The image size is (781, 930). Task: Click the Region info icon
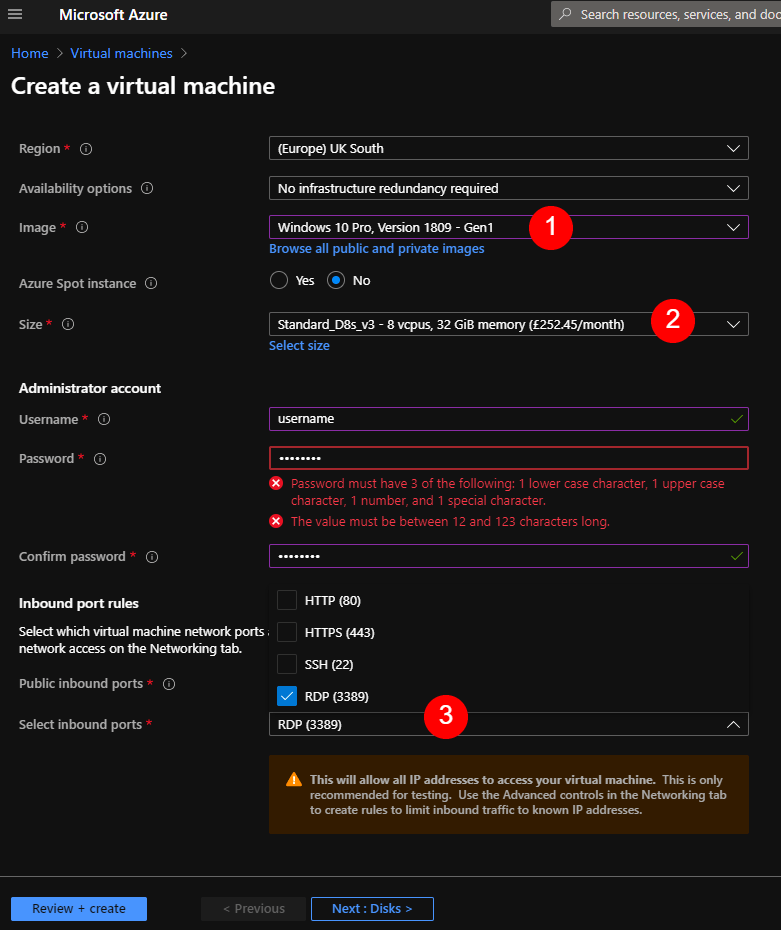point(86,149)
